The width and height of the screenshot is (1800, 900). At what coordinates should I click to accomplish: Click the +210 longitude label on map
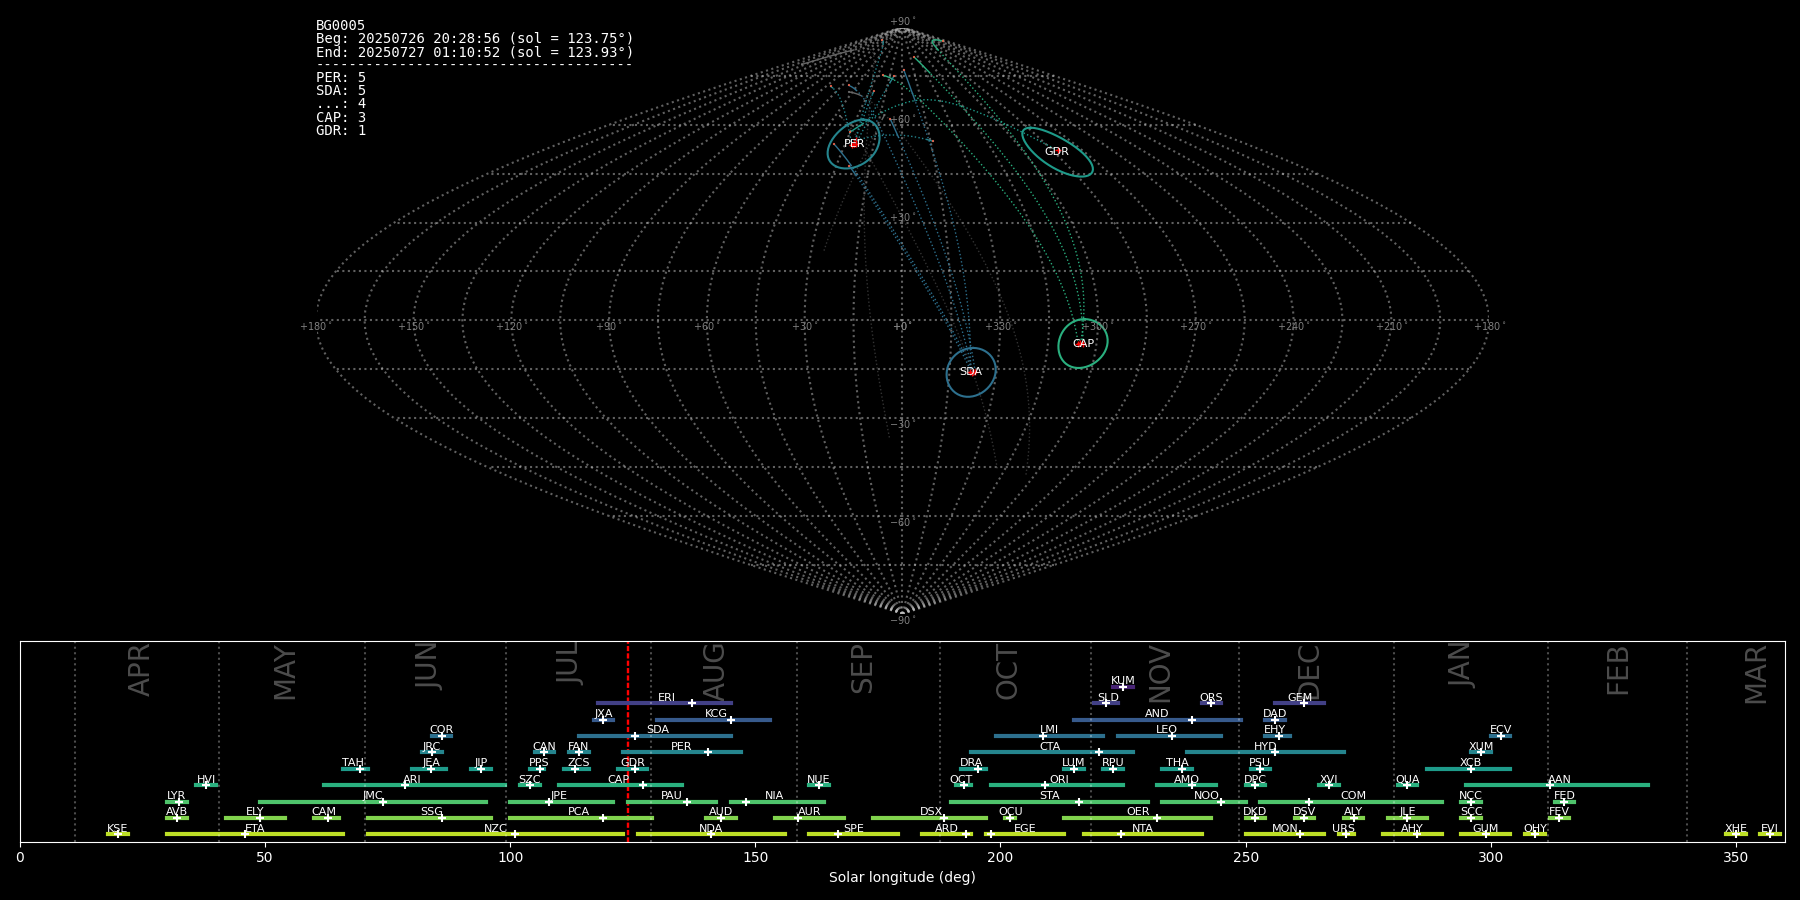1389,326
